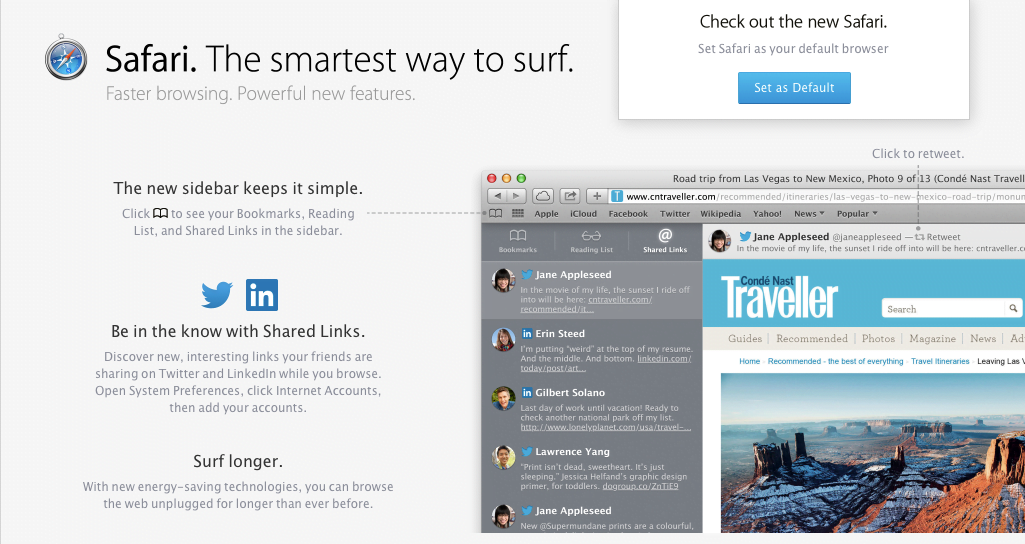Click "Be in the know with Shared Links." heading
1025x544 pixels.
point(238,332)
